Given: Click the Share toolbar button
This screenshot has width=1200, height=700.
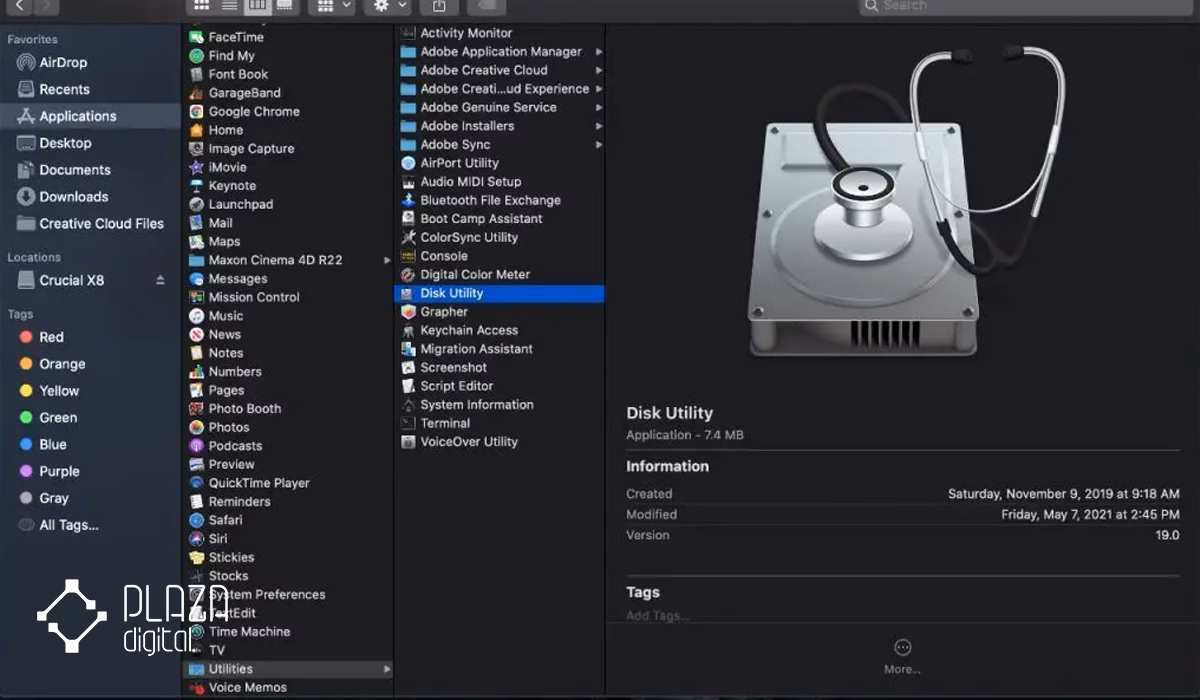Looking at the screenshot, I should pos(439,5).
